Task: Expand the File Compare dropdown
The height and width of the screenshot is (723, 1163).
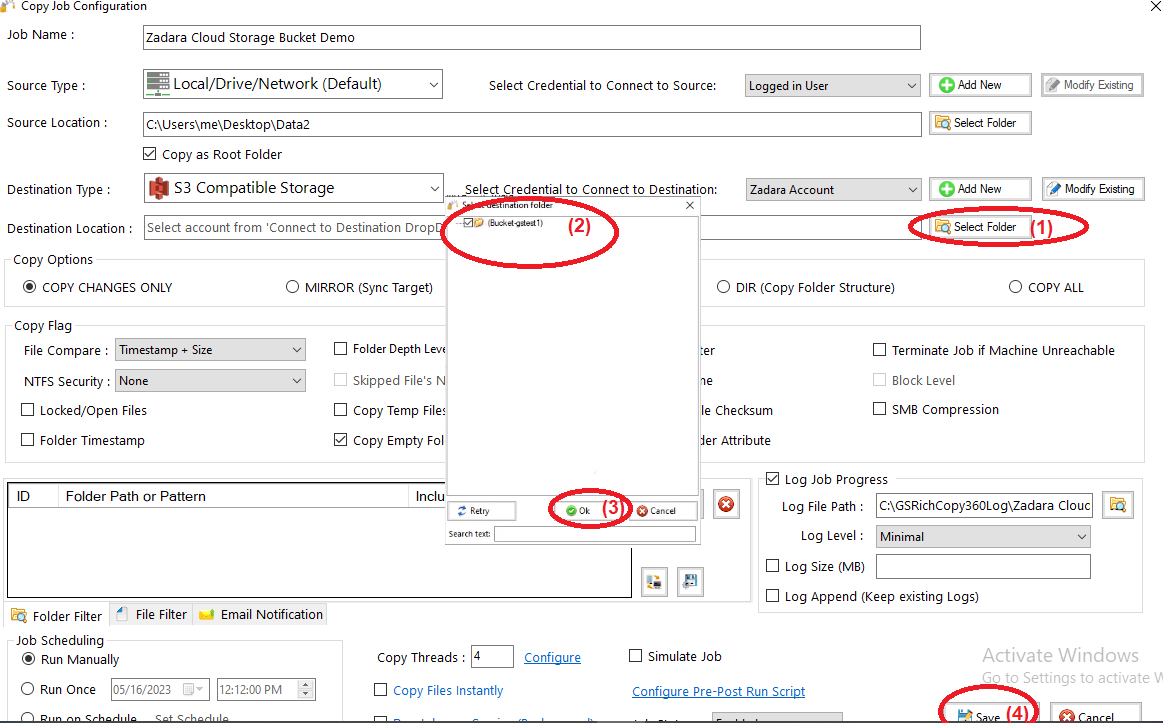Action: (210, 350)
